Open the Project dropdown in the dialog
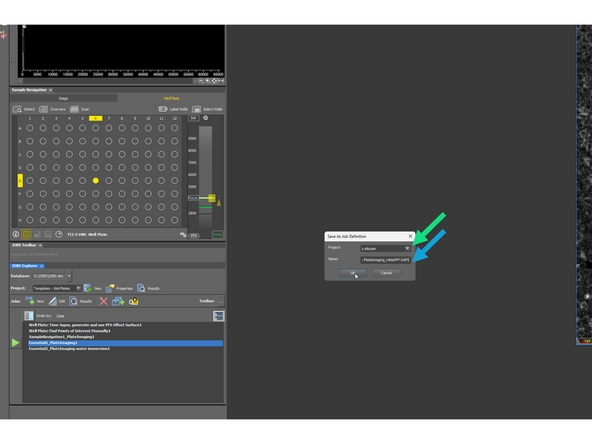 [407, 248]
